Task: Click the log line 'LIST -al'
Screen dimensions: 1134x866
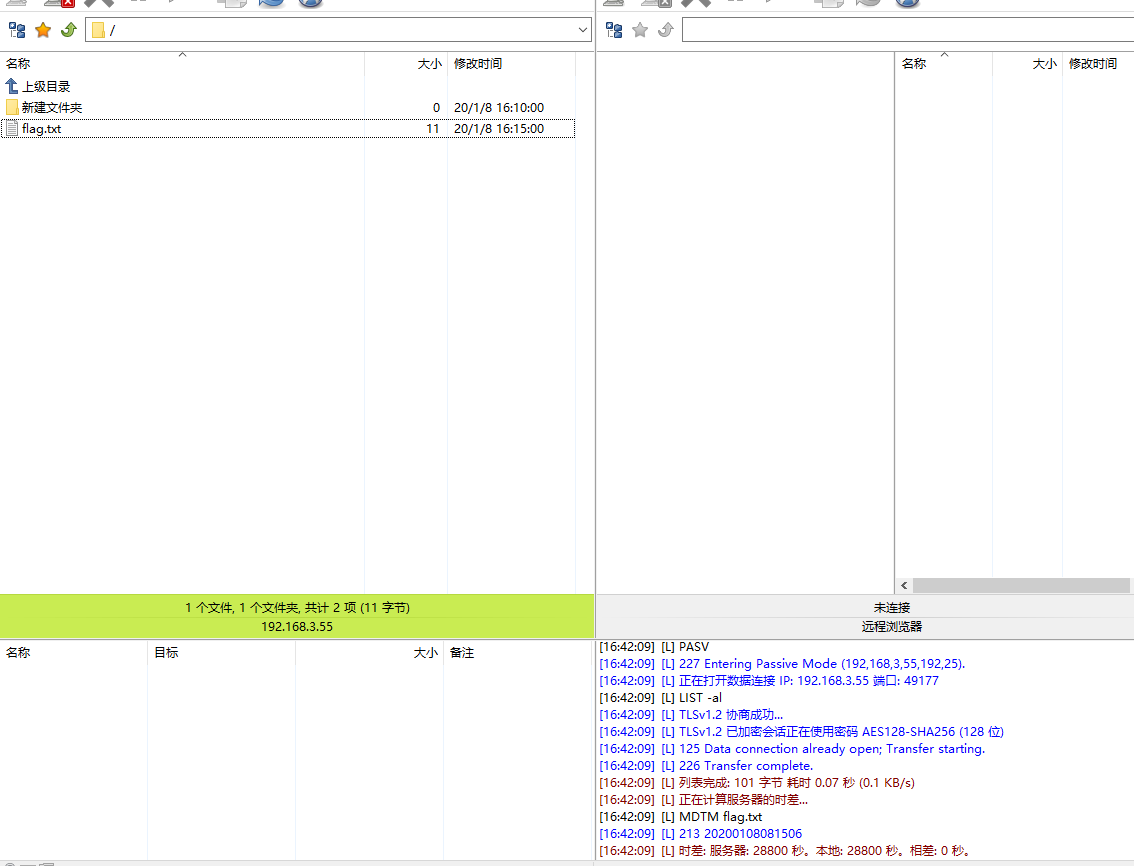Action: point(660,697)
